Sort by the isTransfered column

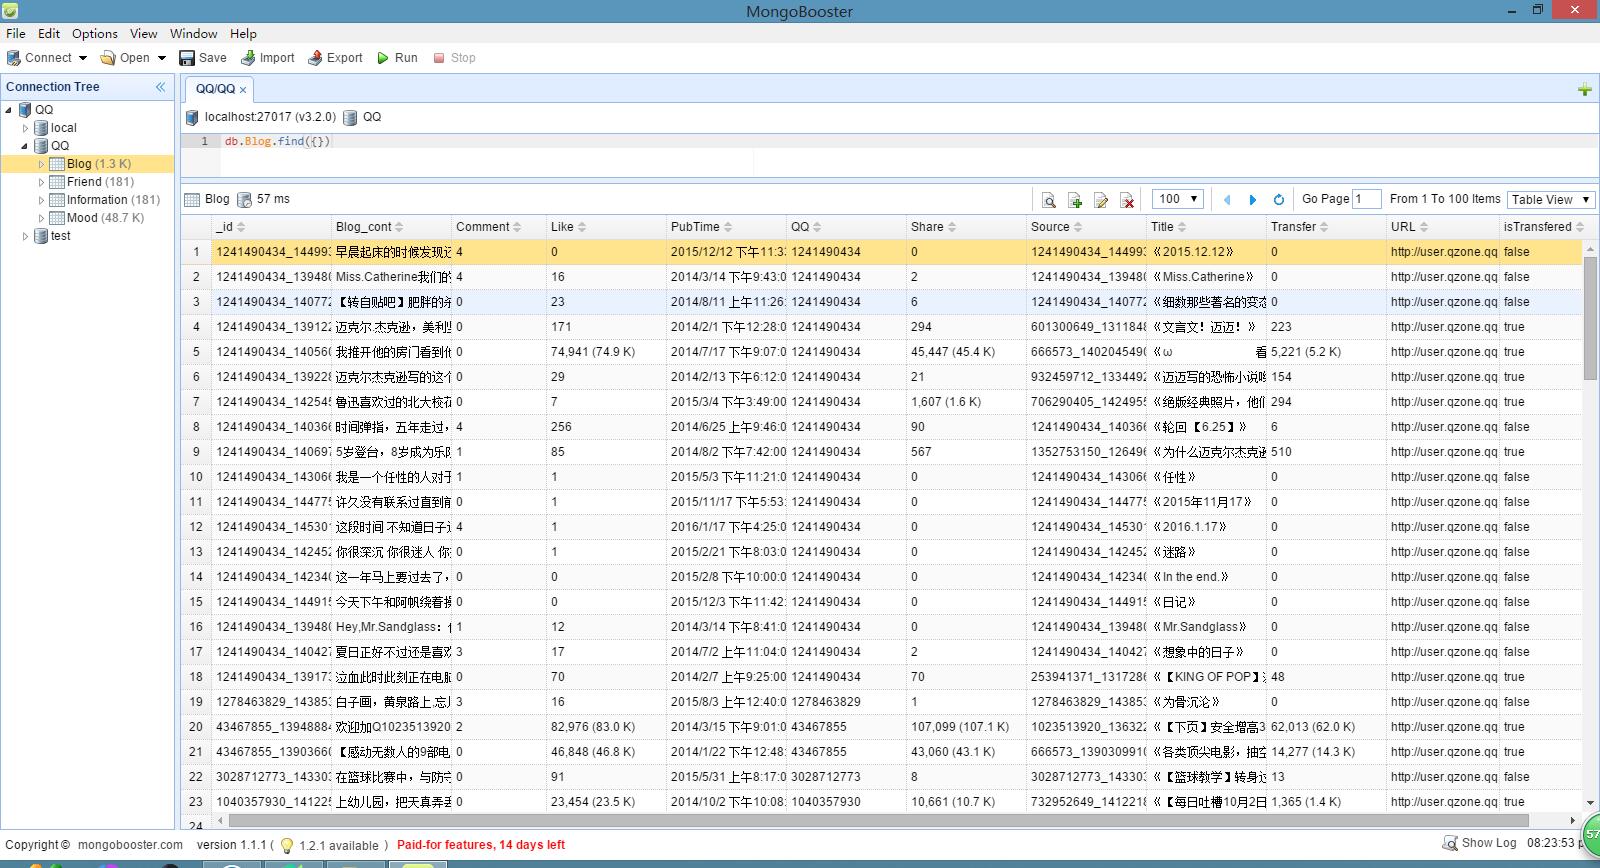pos(1543,227)
